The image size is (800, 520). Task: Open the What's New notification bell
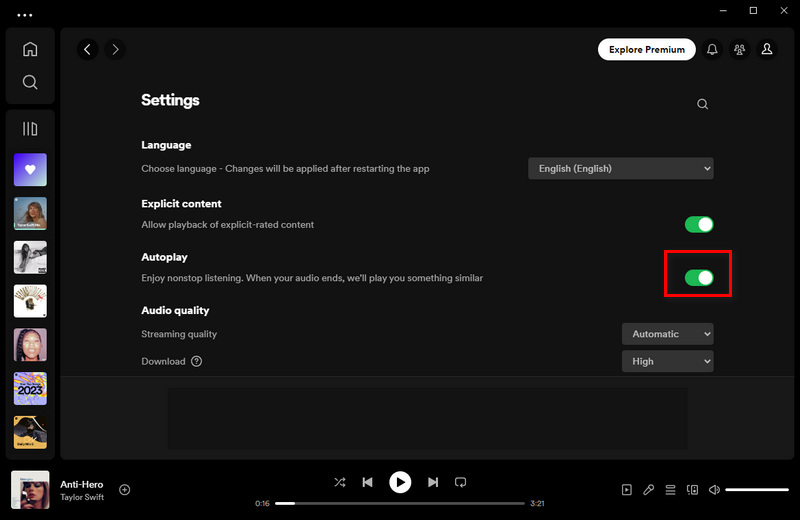click(x=712, y=49)
